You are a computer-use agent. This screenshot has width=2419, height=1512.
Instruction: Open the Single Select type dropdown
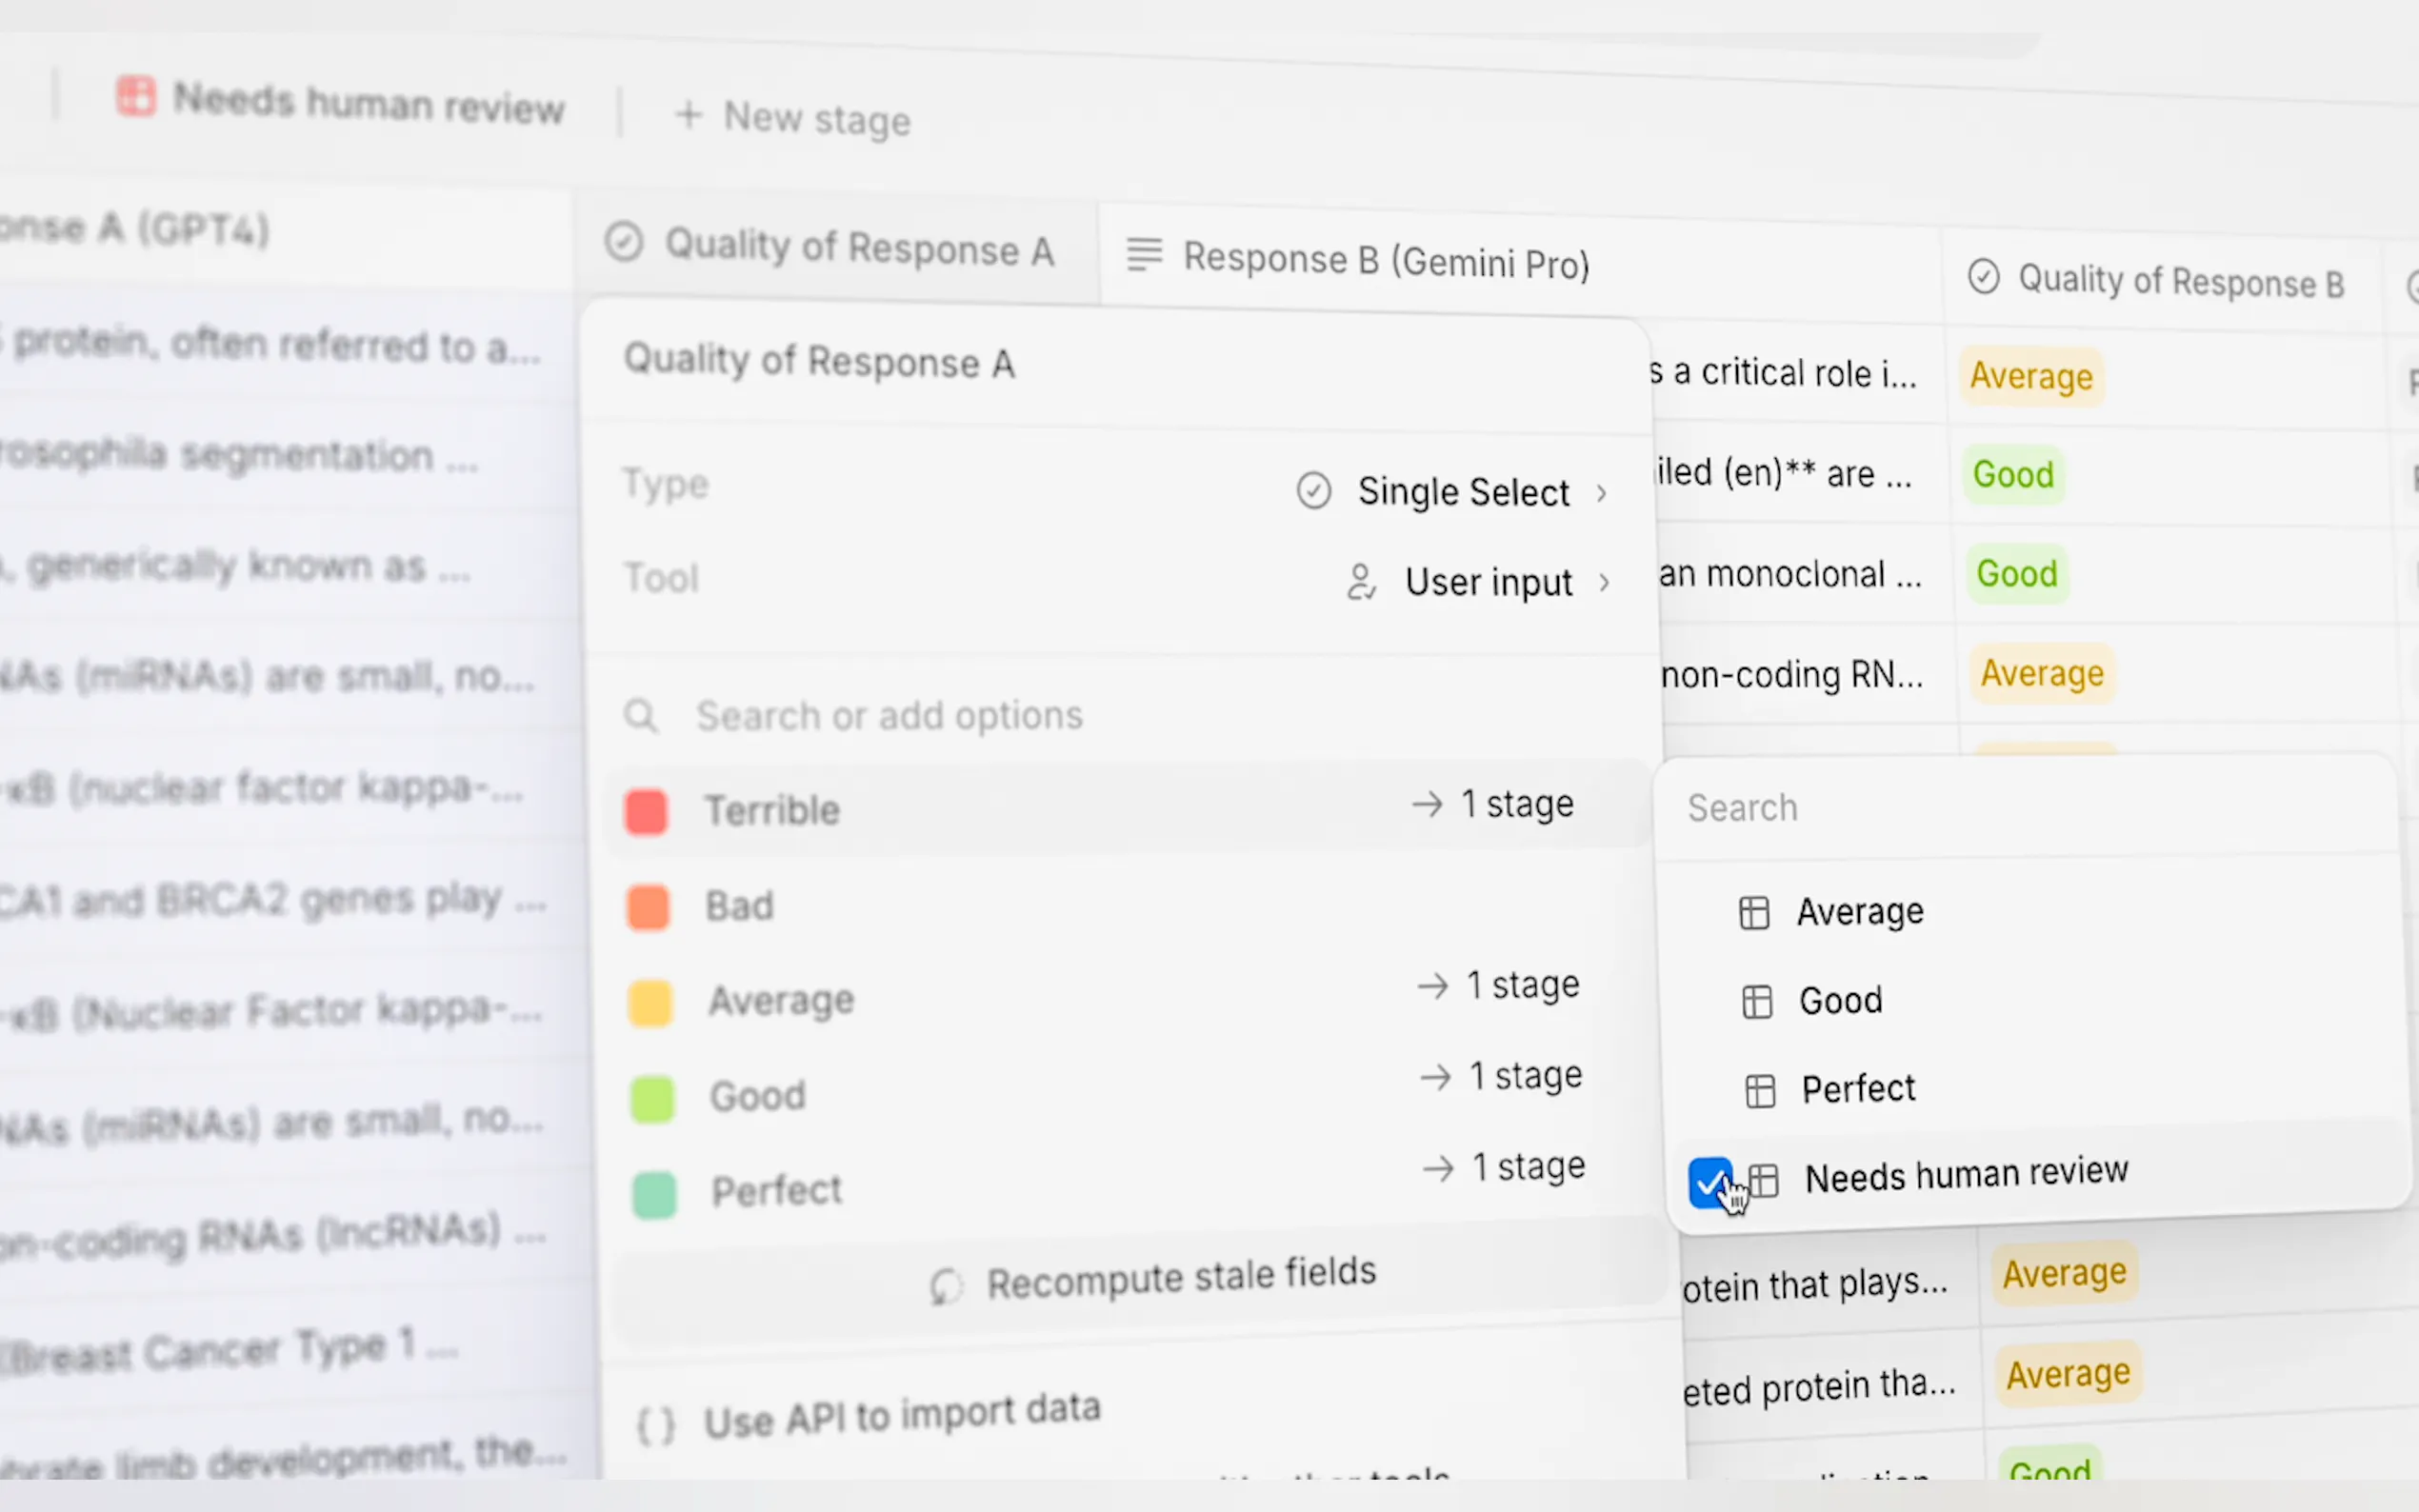[1462, 492]
